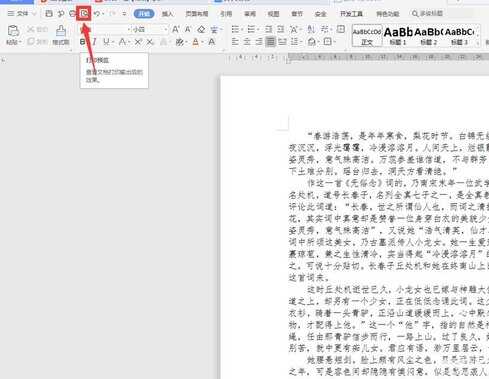Apply the 标题 1 style
Viewport: 489px width, 379px height.
point(398,36)
